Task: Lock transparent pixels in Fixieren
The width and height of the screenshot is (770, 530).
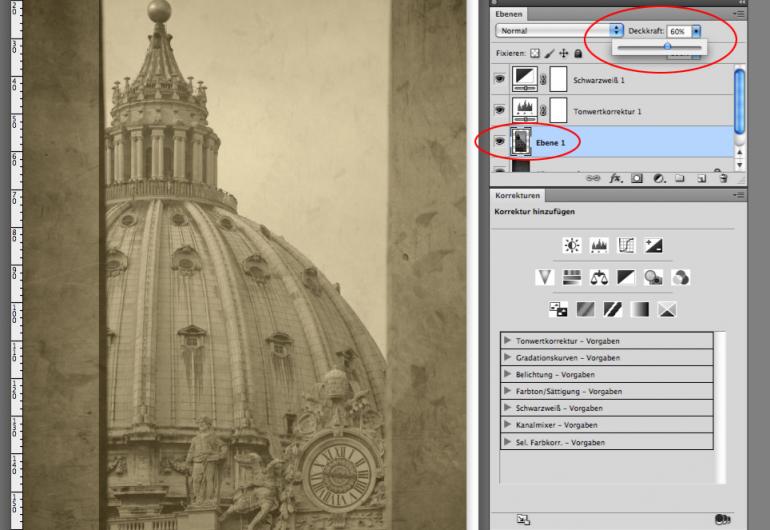Action: point(535,53)
